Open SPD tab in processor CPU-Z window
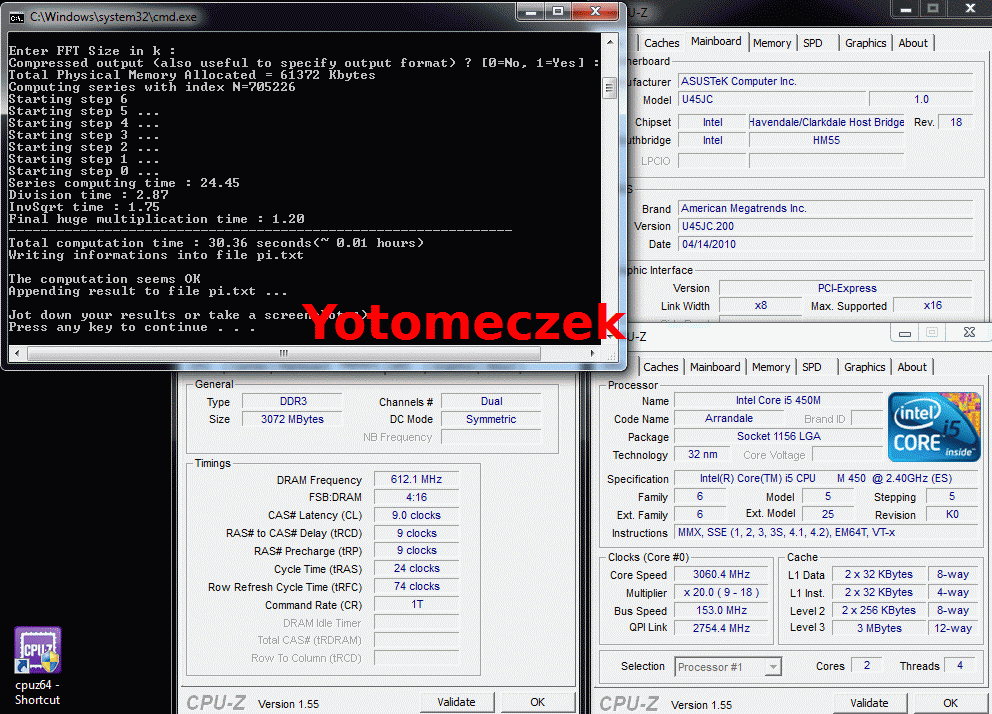This screenshot has width=992, height=714. 812,367
